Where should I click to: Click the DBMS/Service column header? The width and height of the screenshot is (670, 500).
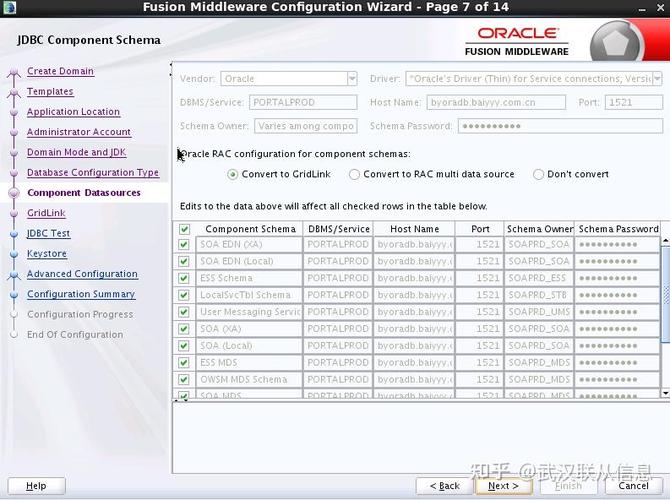338,229
